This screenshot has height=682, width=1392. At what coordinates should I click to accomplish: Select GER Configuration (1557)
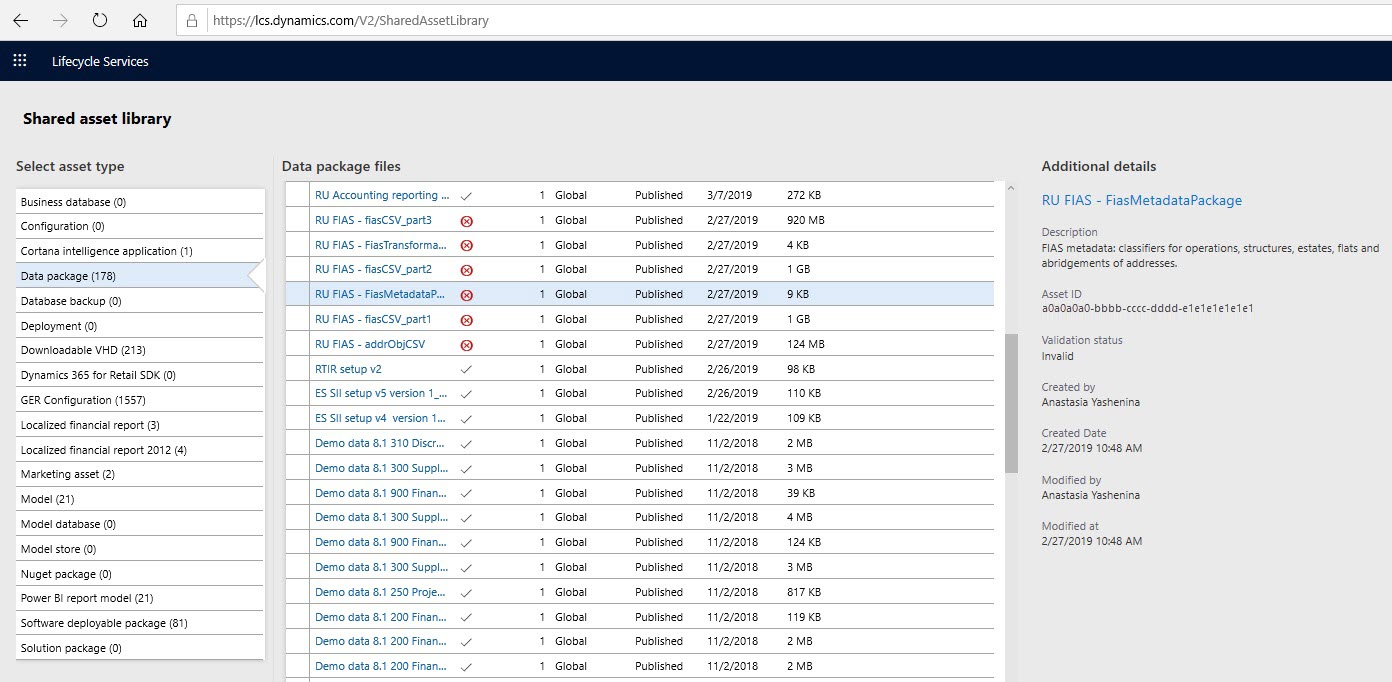tap(140, 400)
